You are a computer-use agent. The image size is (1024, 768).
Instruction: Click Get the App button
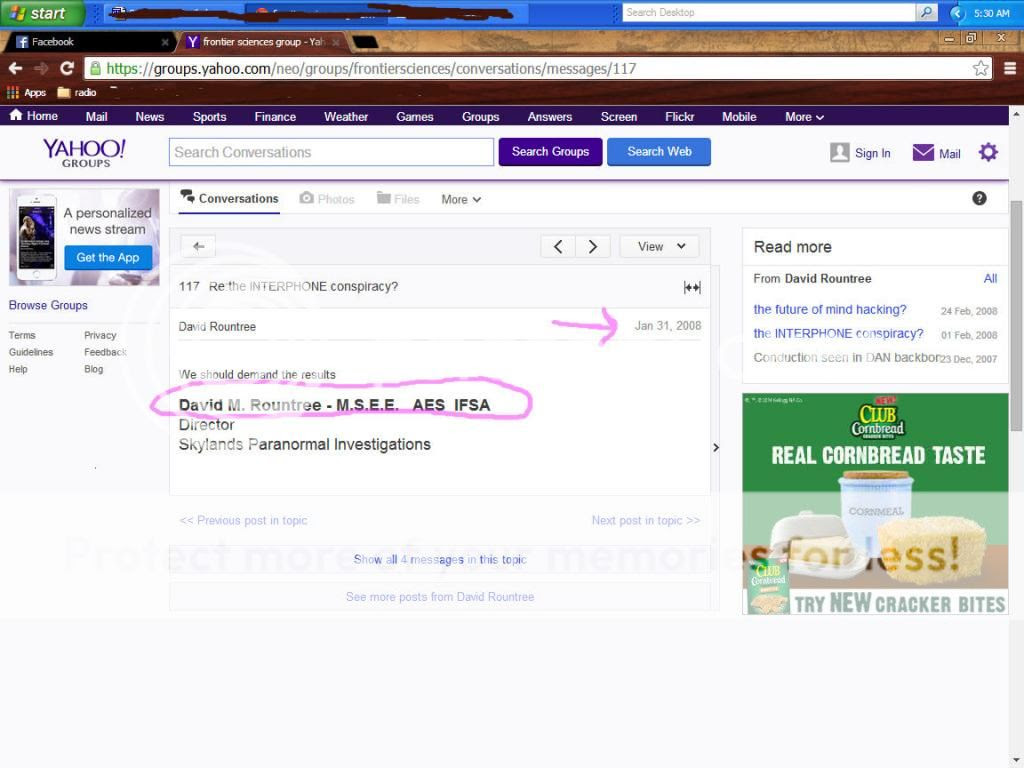(x=108, y=257)
